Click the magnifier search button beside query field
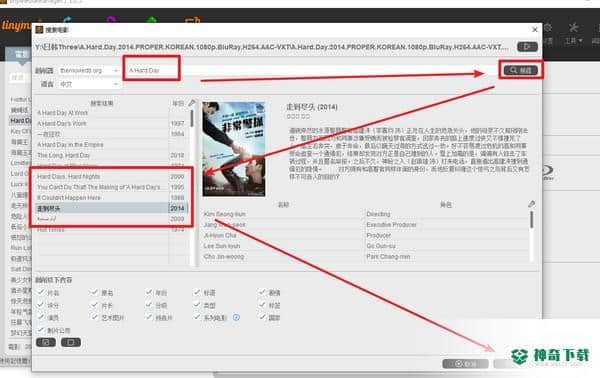Viewport: 600px width, 378px height. (521, 70)
